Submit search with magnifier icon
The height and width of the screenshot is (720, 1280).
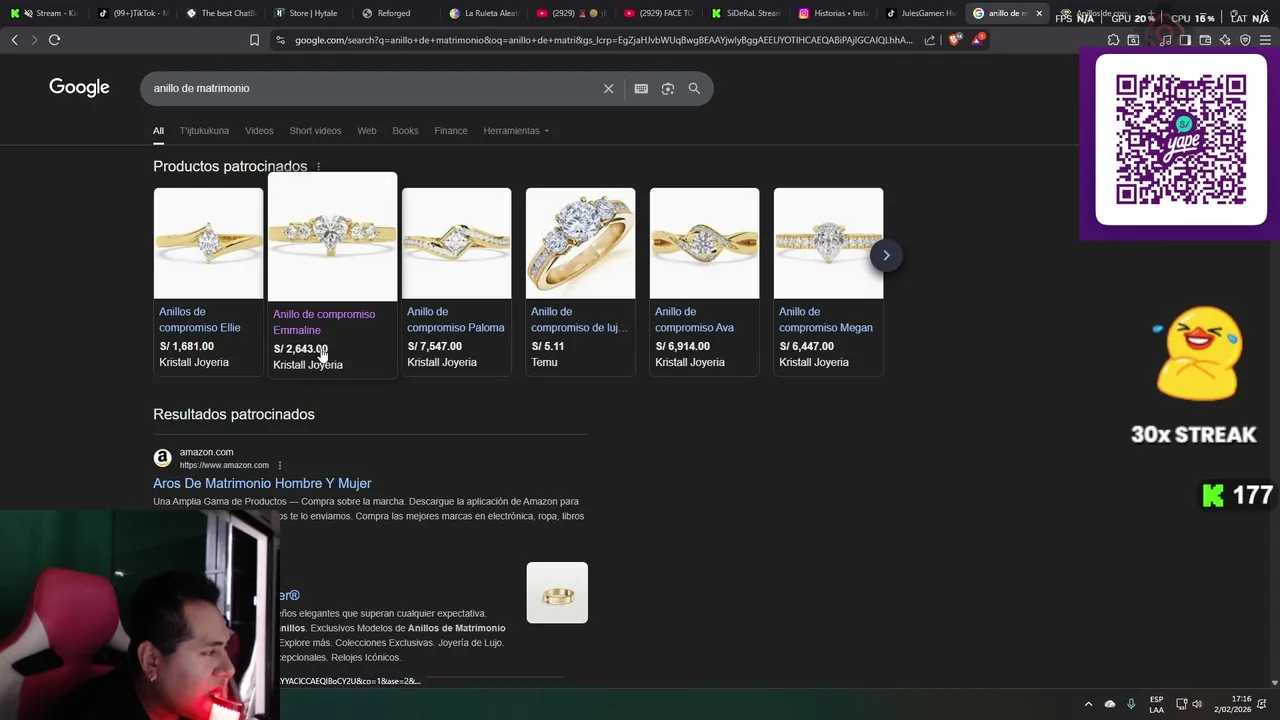click(694, 88)
